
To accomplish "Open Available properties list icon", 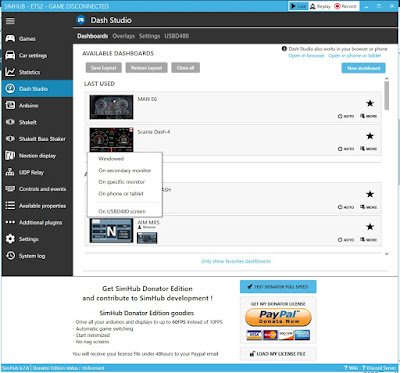I will coord(10,206).
